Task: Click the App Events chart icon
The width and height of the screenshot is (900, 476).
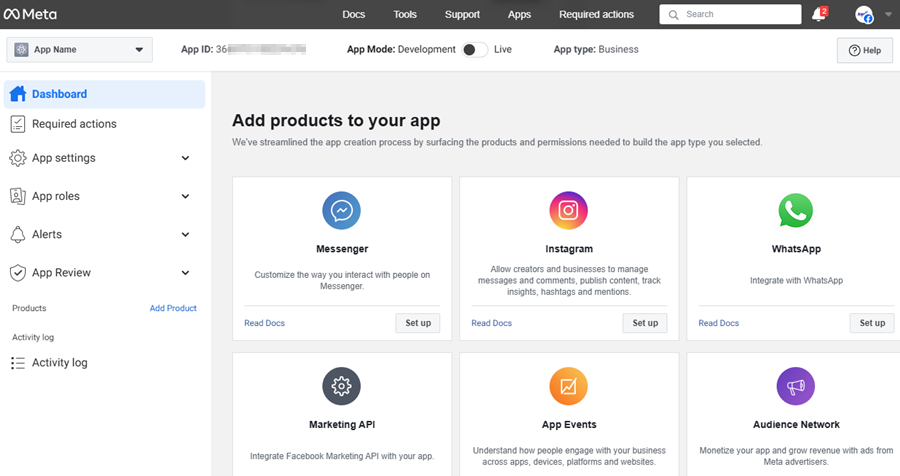Action: pyautogui.click(x=568, y=386)
